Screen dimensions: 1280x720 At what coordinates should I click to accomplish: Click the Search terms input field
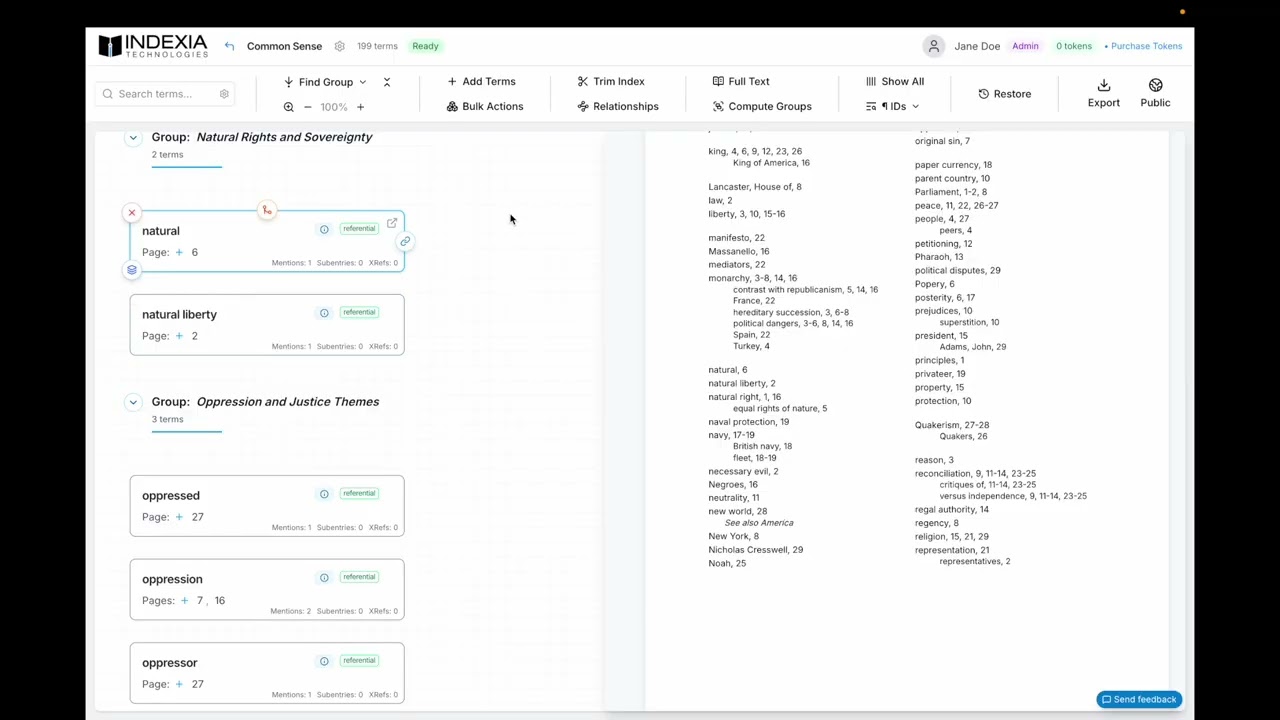(165, 94)
